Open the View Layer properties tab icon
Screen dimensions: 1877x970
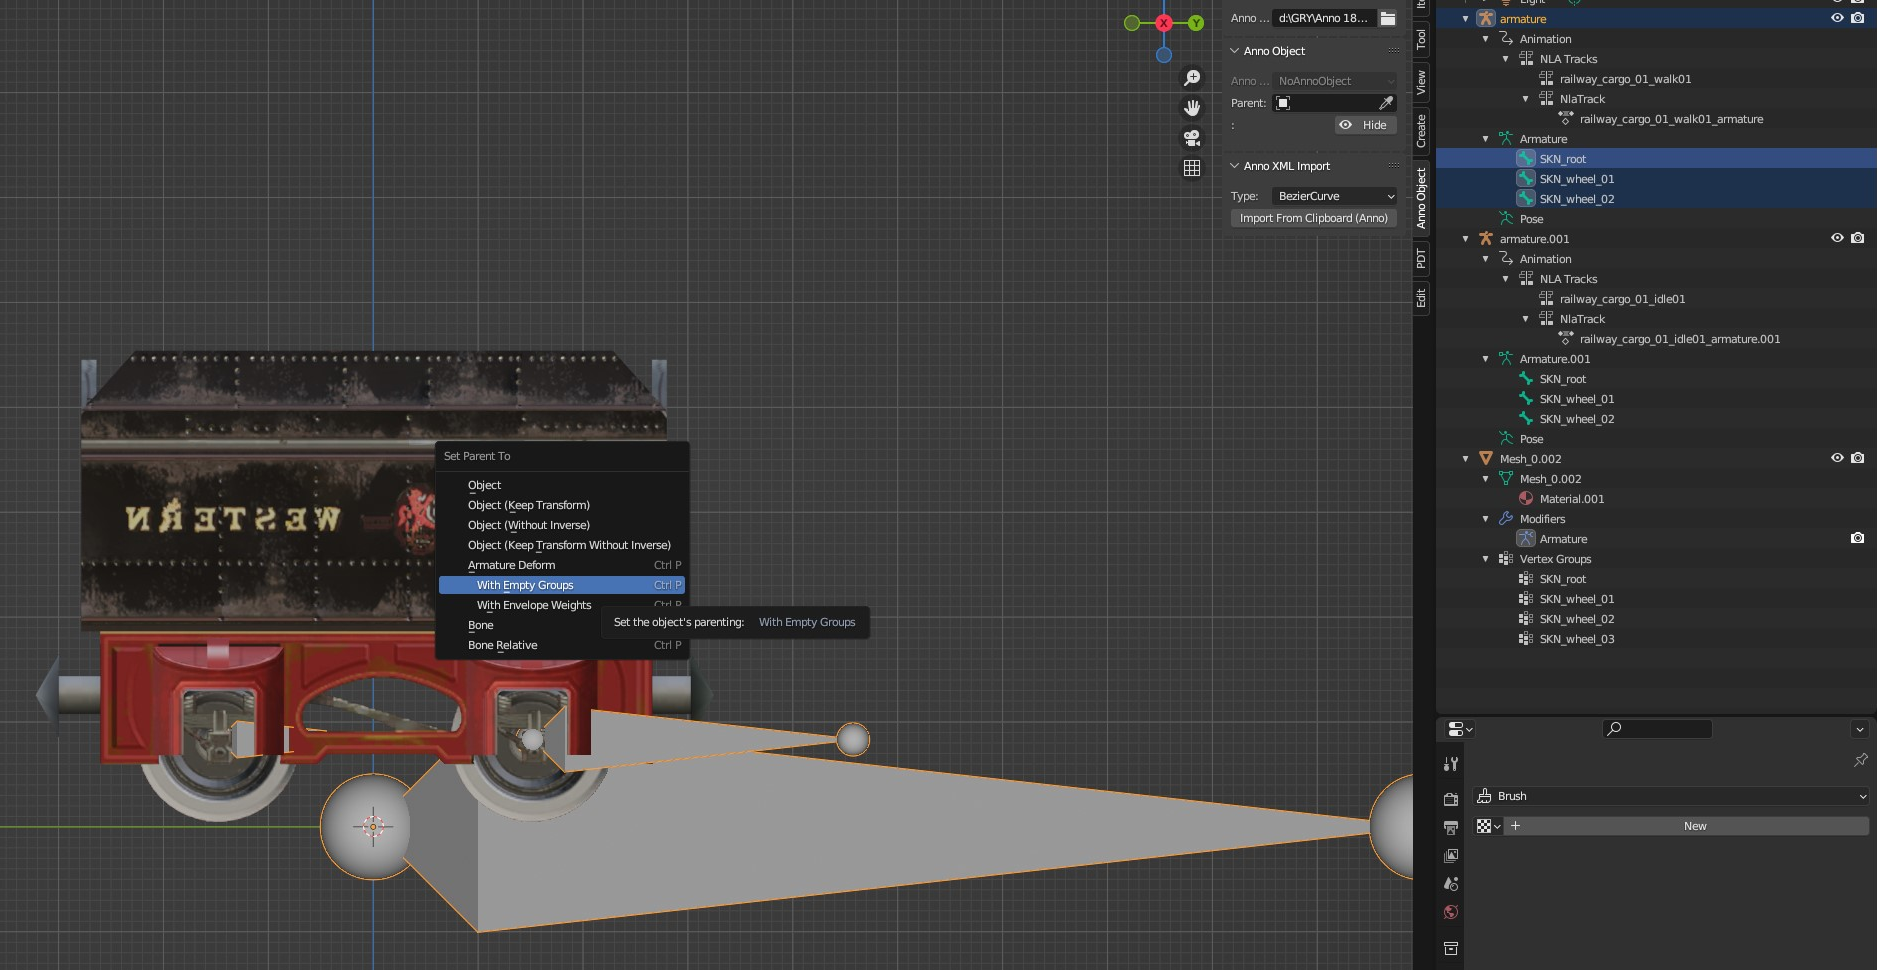[x=1451, y=856]
